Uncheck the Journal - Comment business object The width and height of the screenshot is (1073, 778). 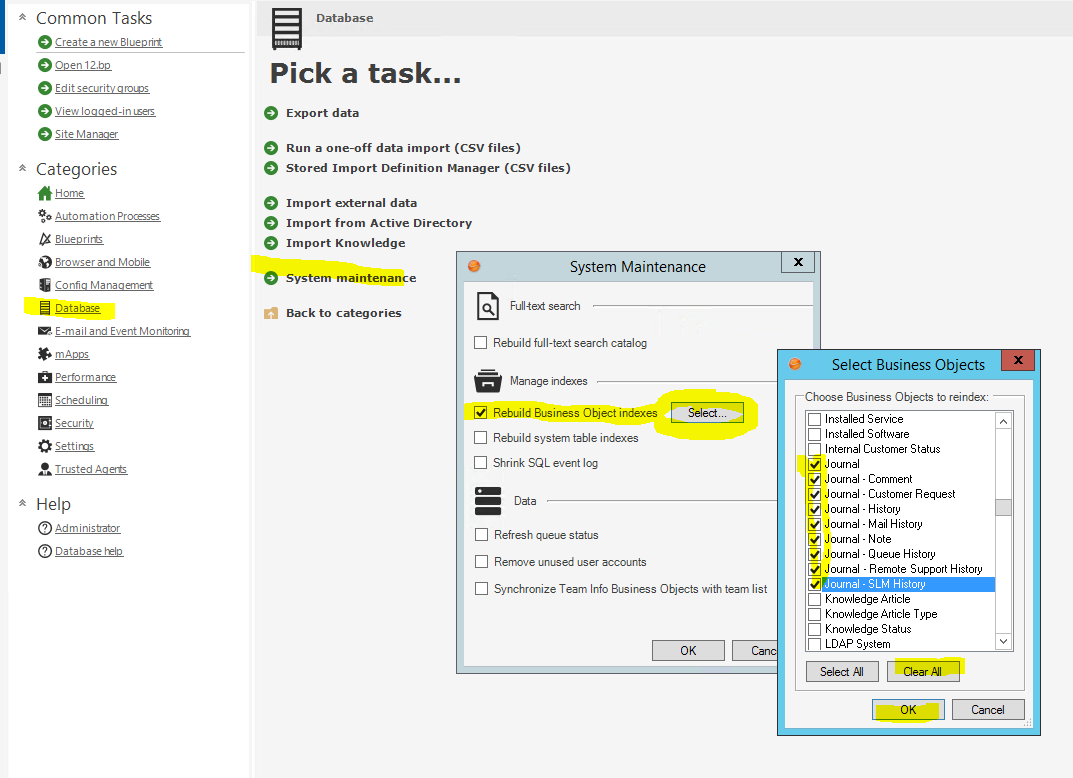click(x=815, y=479)
